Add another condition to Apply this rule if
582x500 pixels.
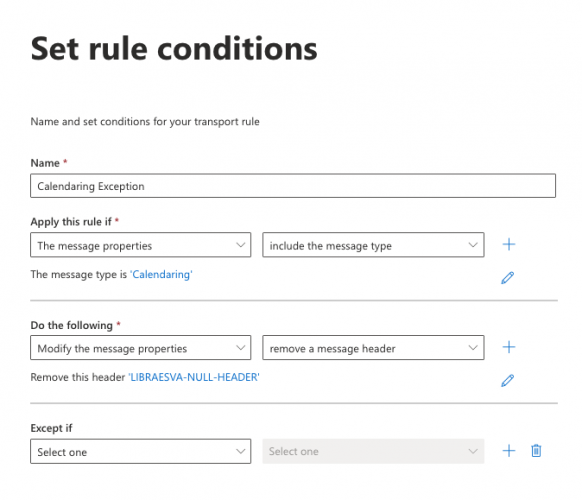[x=509, y=245]
